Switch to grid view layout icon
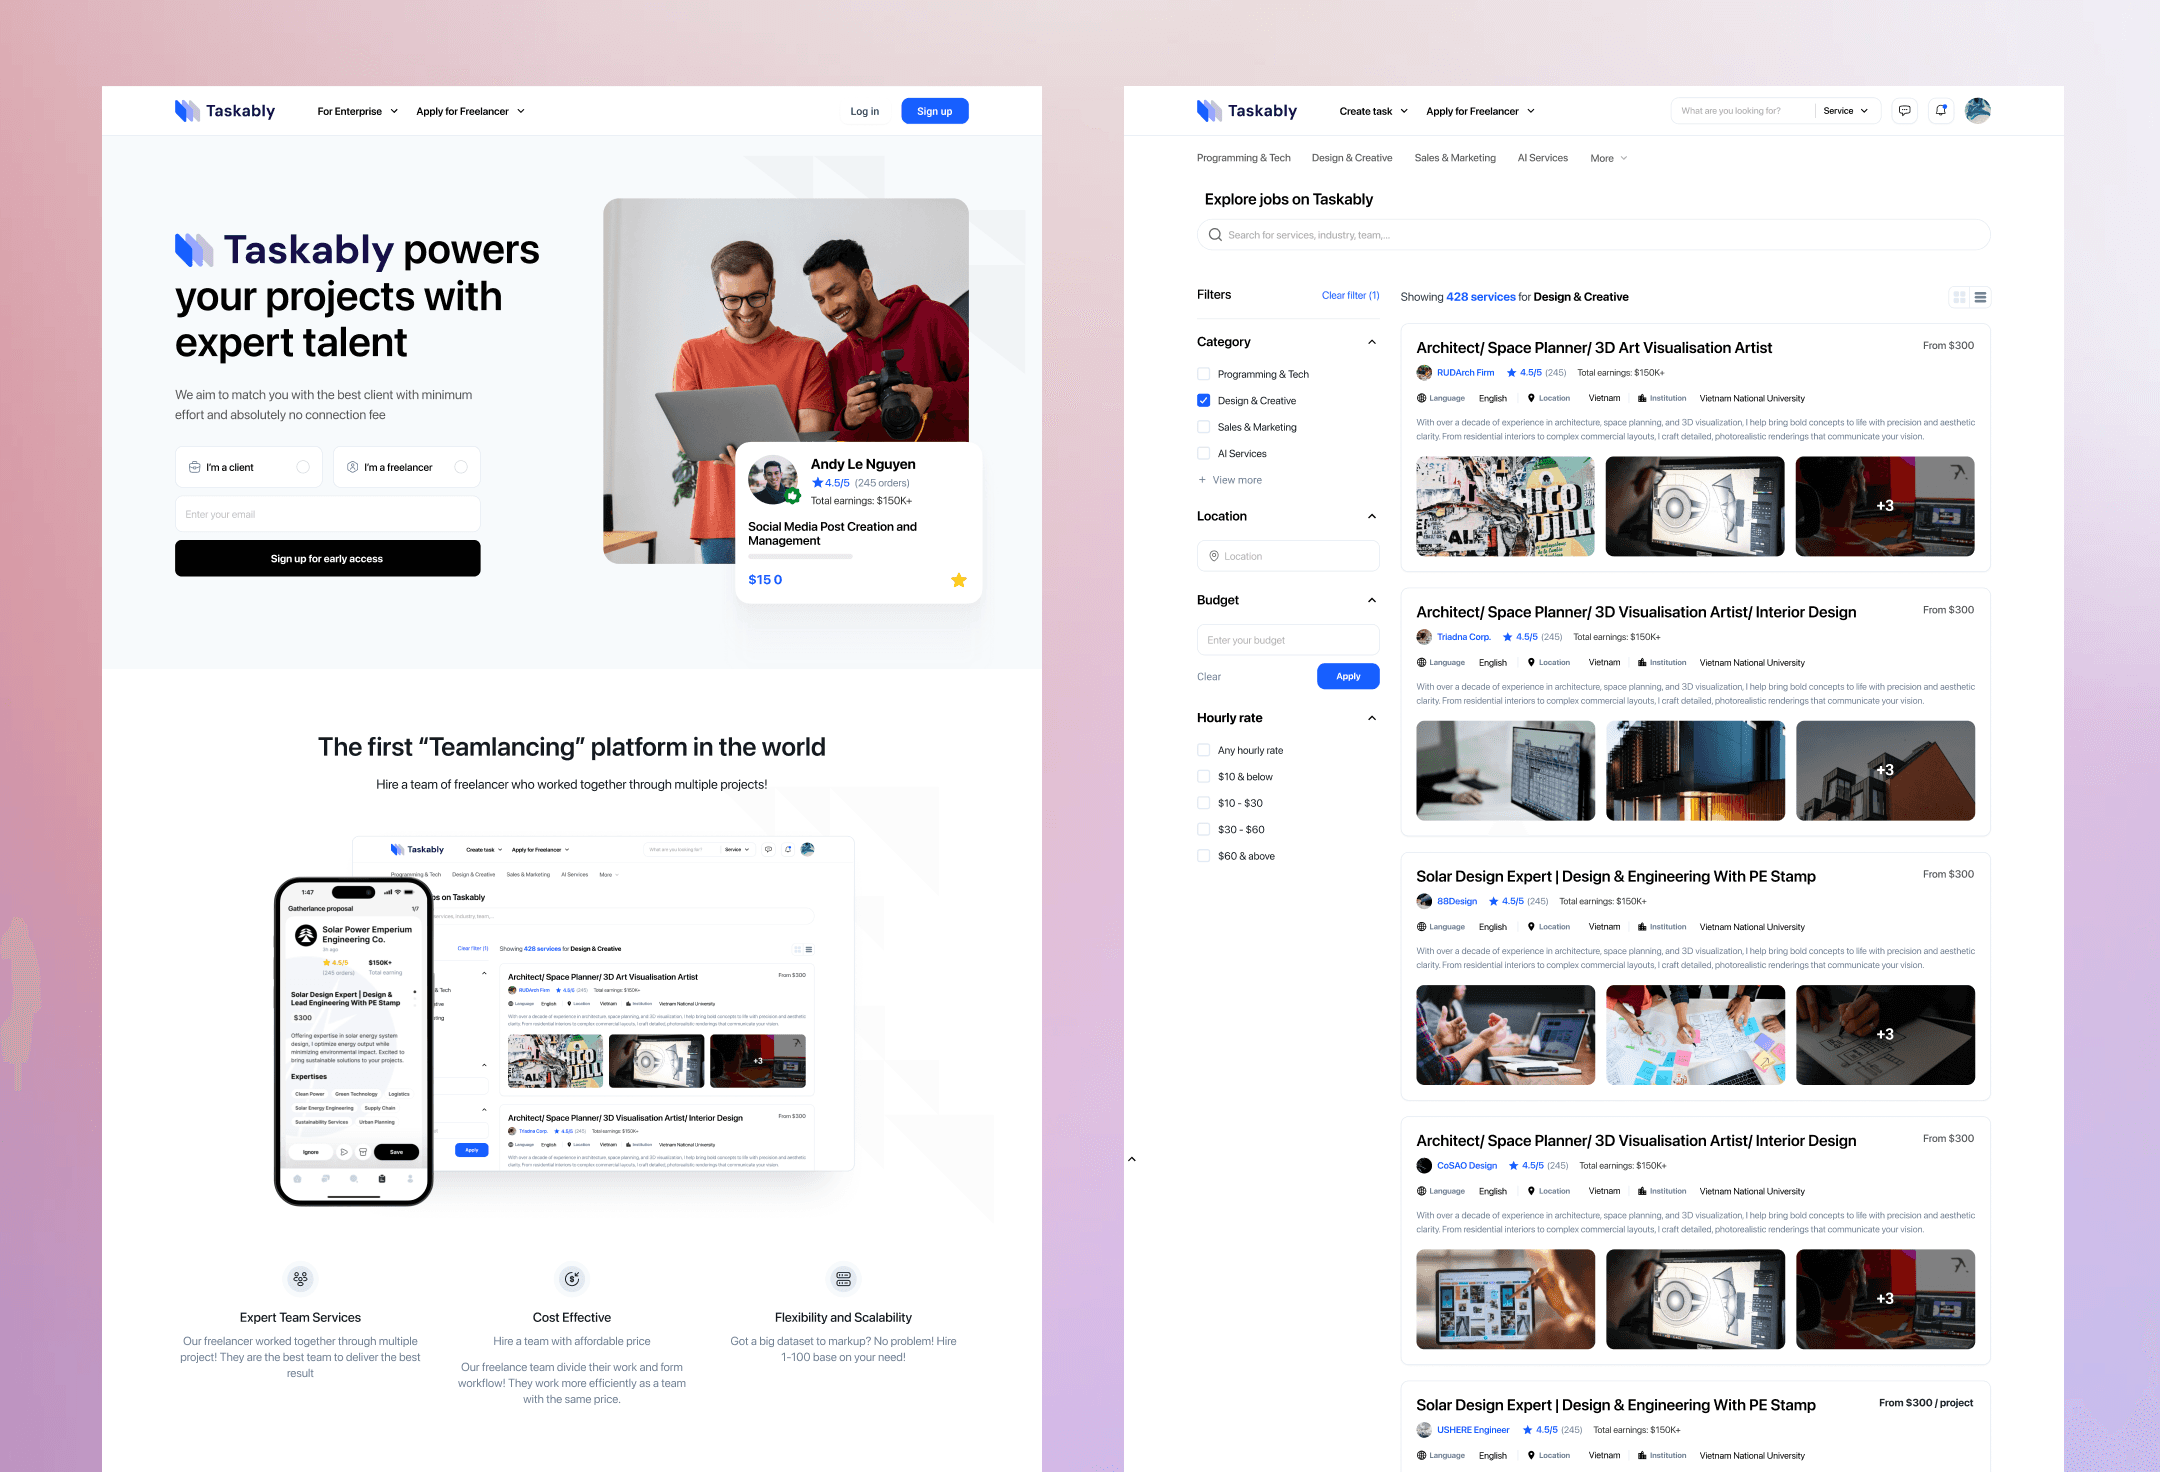This screenshot has width=2160, height=1472. (1959, 297)
